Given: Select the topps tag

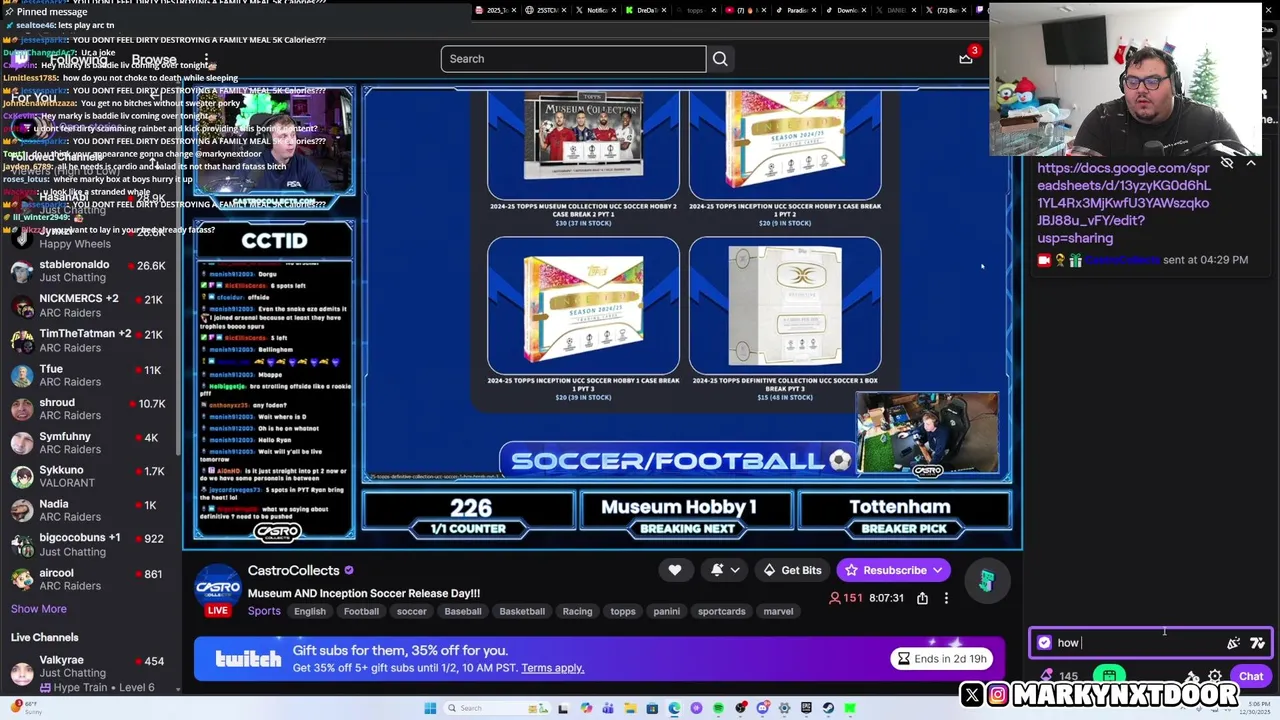Looking at the screenshot, I should click(x=623, y=611).
